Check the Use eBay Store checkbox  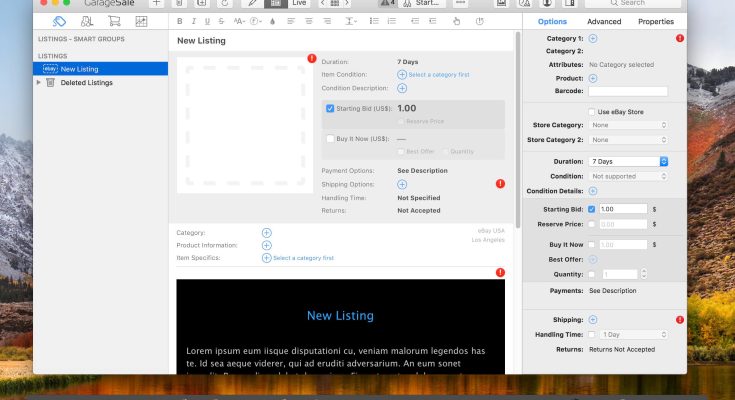(x=592, y=111)
